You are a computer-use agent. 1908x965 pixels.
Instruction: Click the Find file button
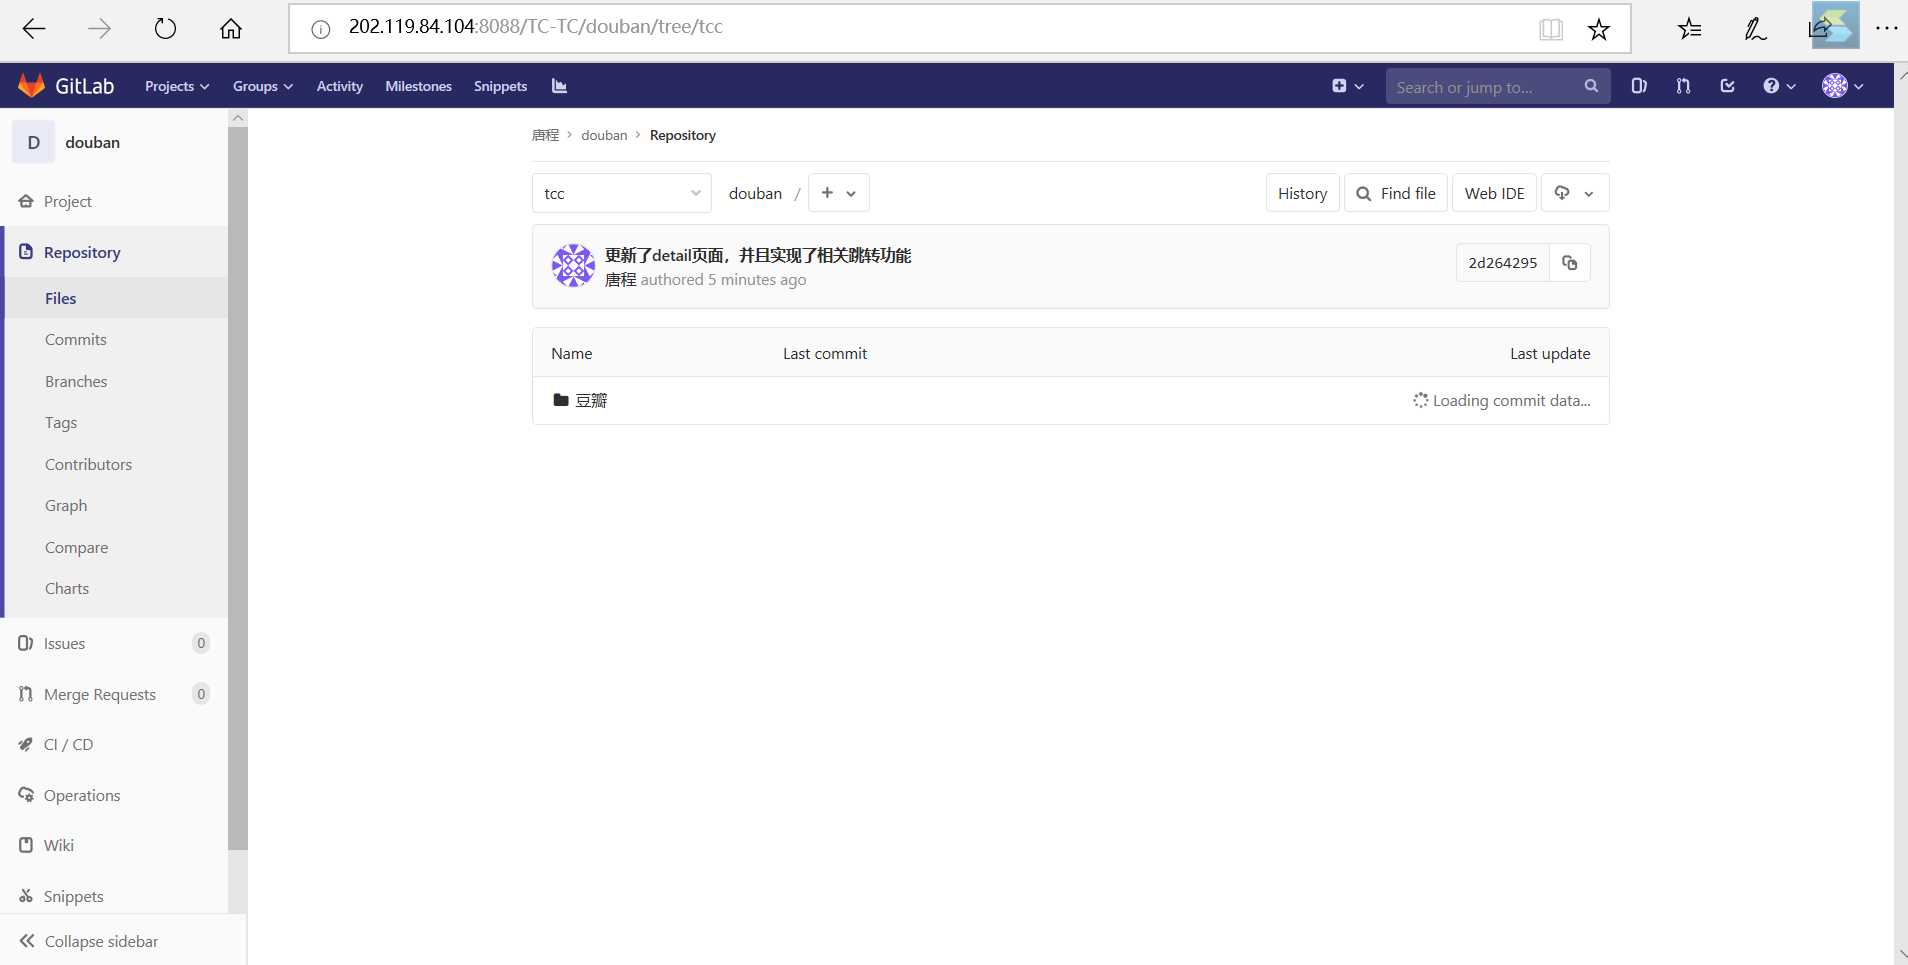[x=1396, y=193]
